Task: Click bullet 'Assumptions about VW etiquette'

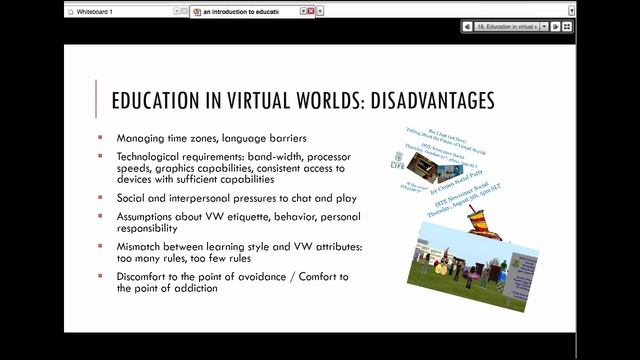Action: (238, 222)
